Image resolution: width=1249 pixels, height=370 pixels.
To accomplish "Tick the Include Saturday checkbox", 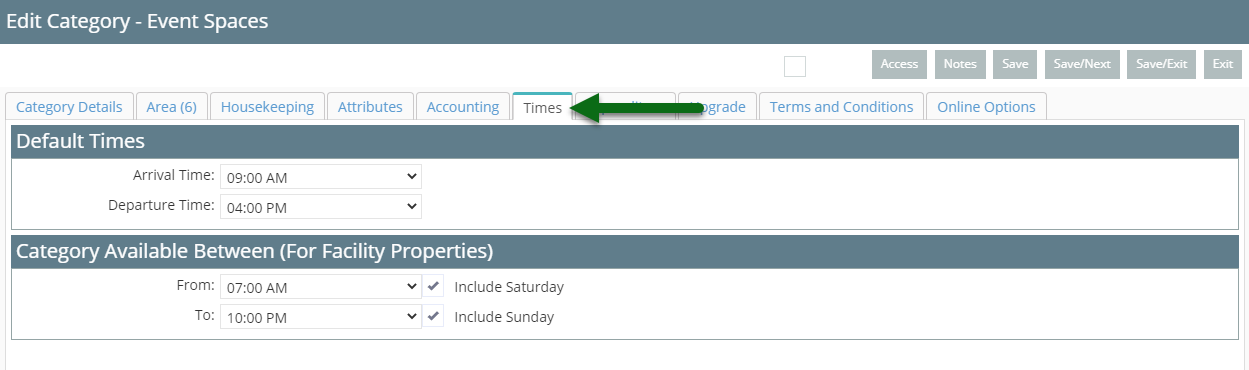I will (x=433, y=287).
